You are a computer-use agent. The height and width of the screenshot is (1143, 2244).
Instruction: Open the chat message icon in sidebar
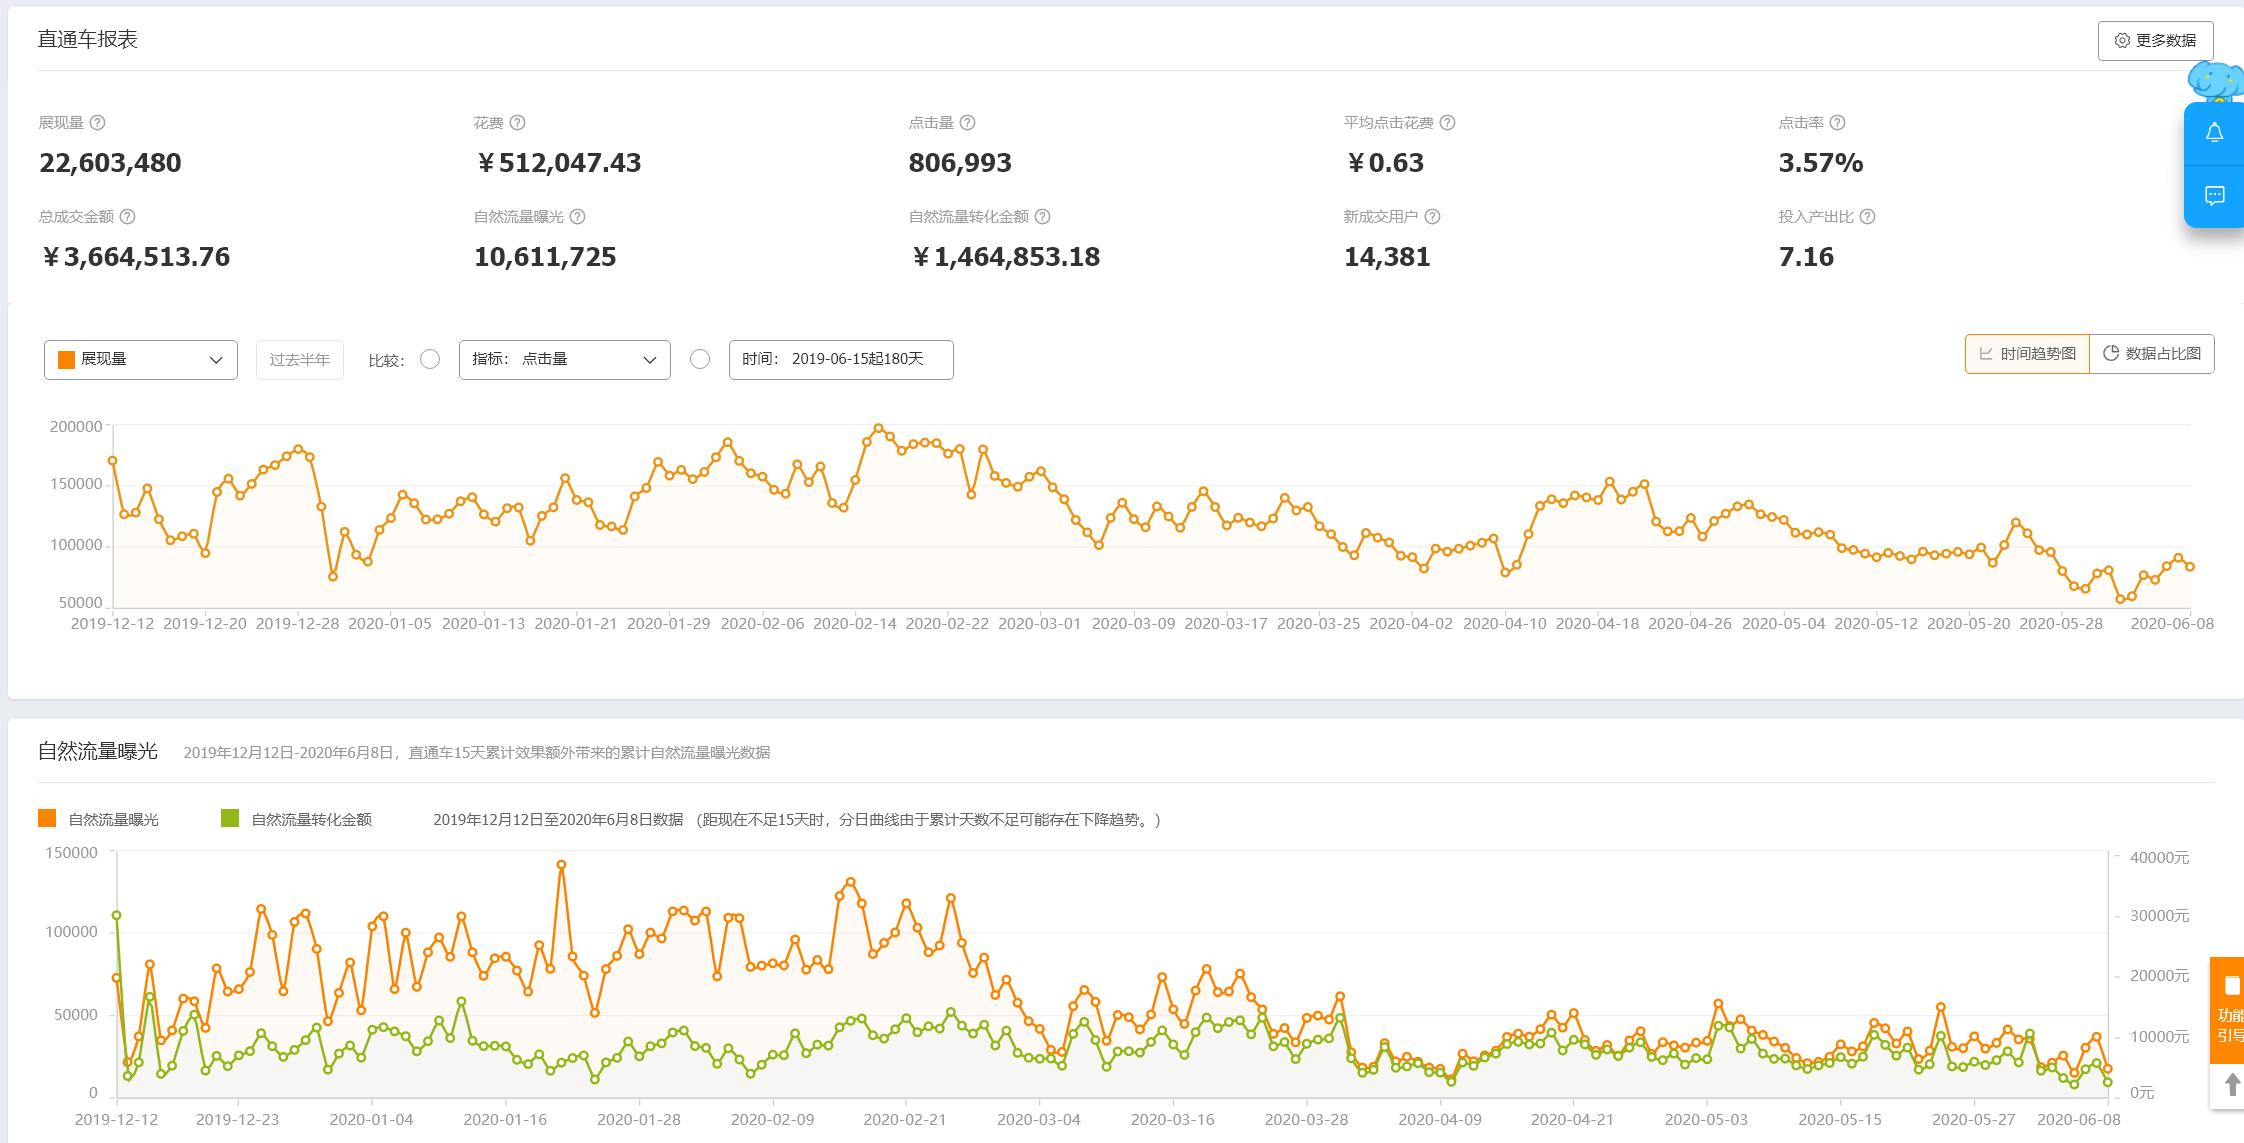coord(2214,196)
